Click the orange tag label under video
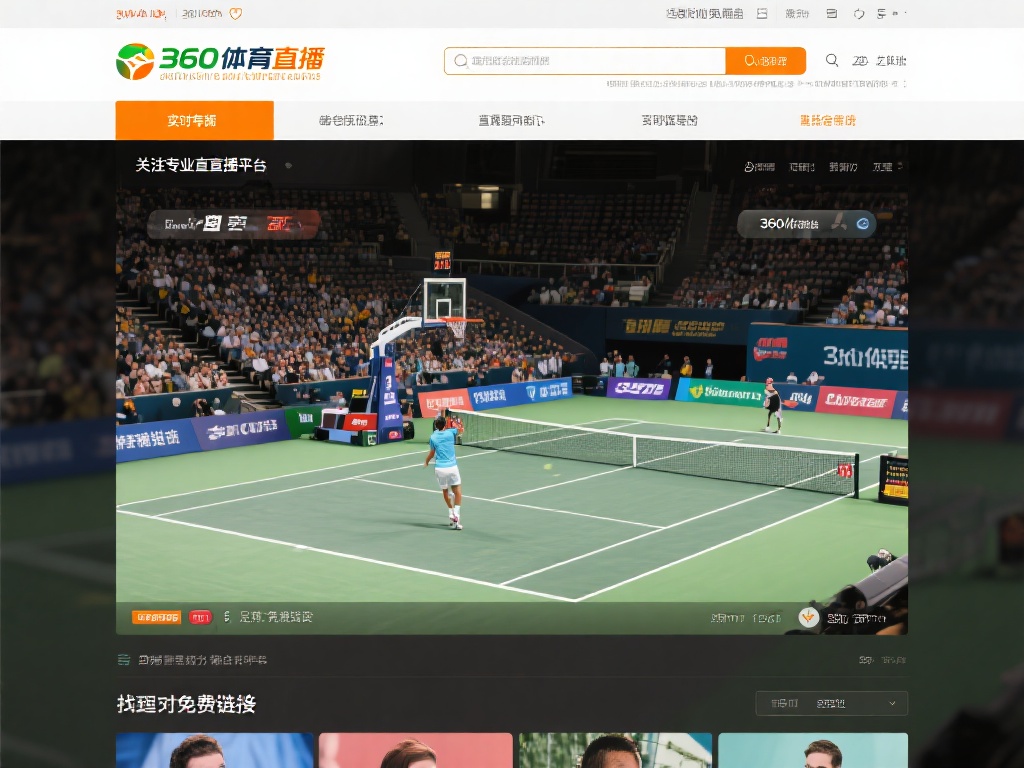 click(156, 618)
